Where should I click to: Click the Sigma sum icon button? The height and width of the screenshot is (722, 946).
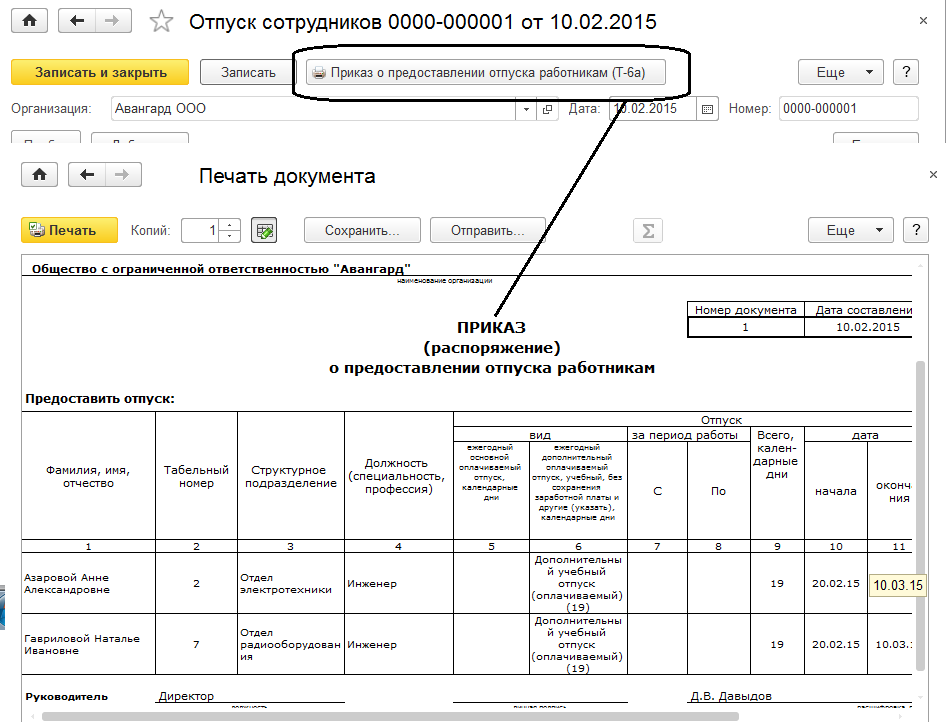pyautogui.click(x=648, y=230)
